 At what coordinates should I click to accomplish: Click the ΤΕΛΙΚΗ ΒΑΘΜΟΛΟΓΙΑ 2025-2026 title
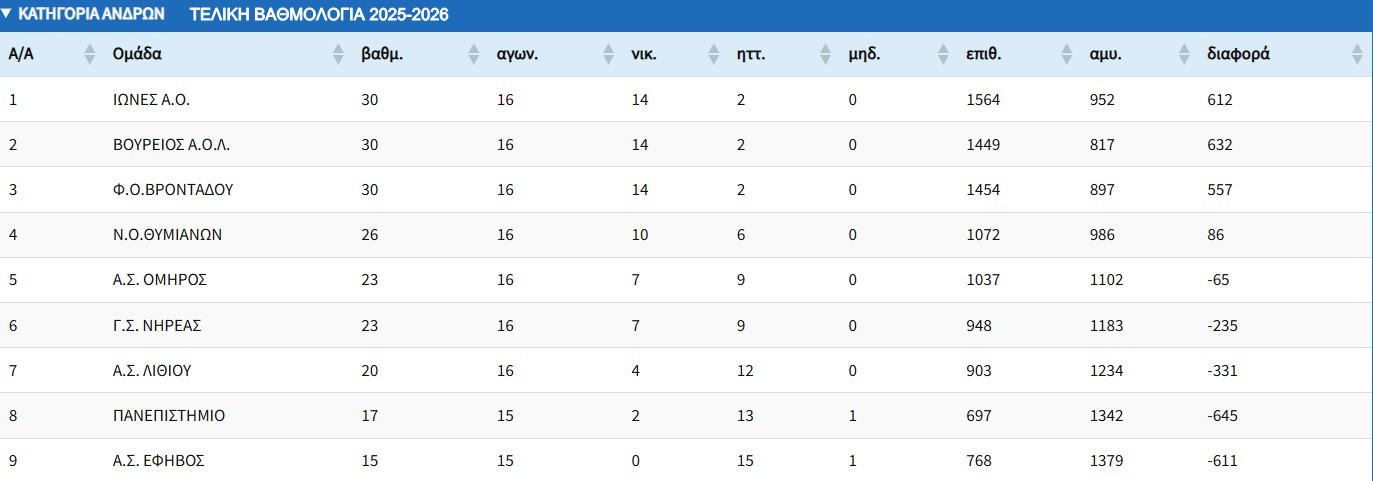[318, 15]
